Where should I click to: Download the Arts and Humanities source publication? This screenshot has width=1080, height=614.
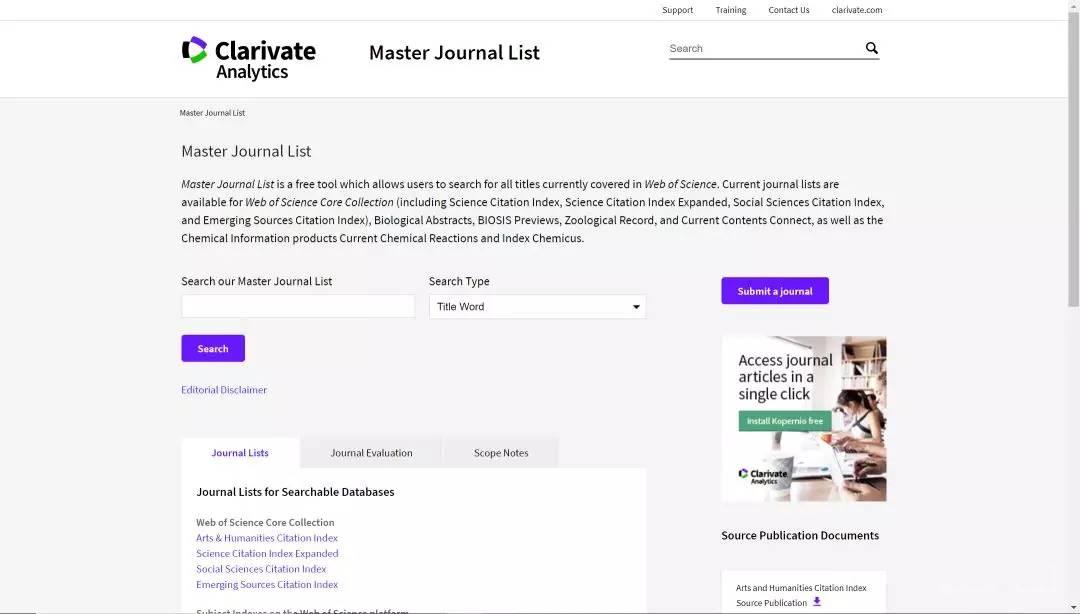click(817, 602)
